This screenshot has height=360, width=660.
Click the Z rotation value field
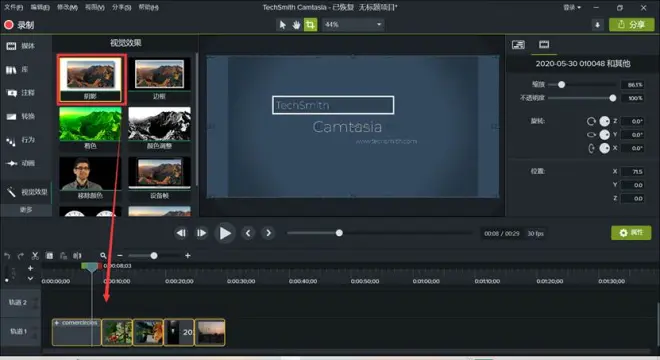click(633, 121)
